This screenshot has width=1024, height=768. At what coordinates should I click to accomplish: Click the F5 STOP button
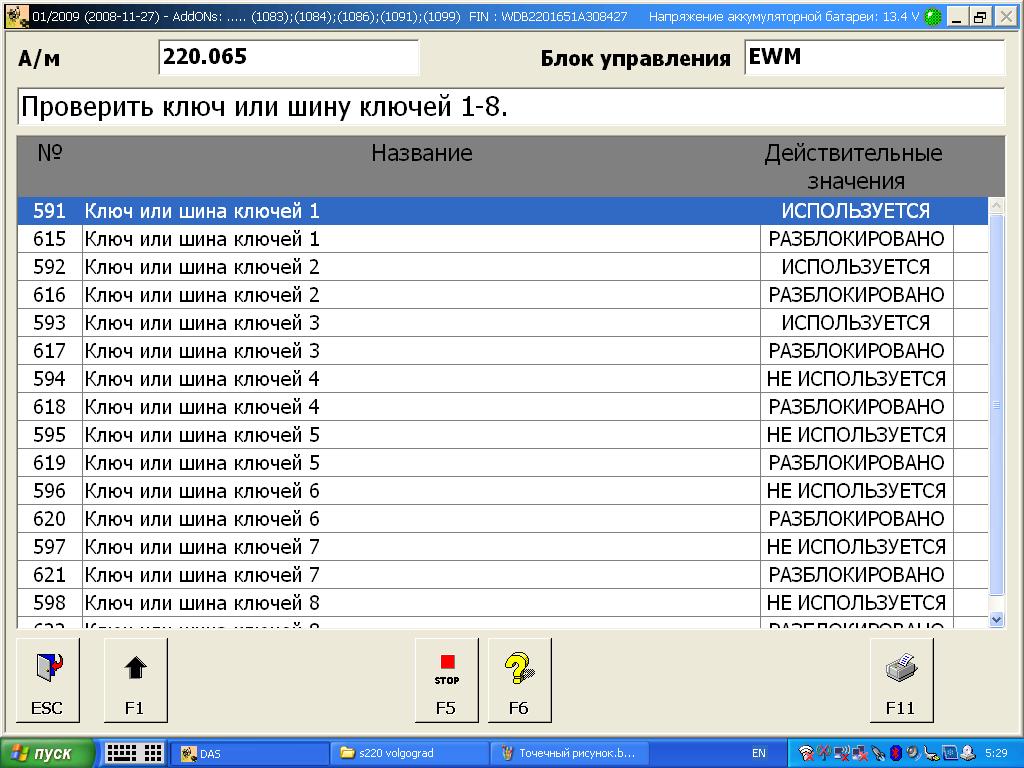tap(447, 680)
